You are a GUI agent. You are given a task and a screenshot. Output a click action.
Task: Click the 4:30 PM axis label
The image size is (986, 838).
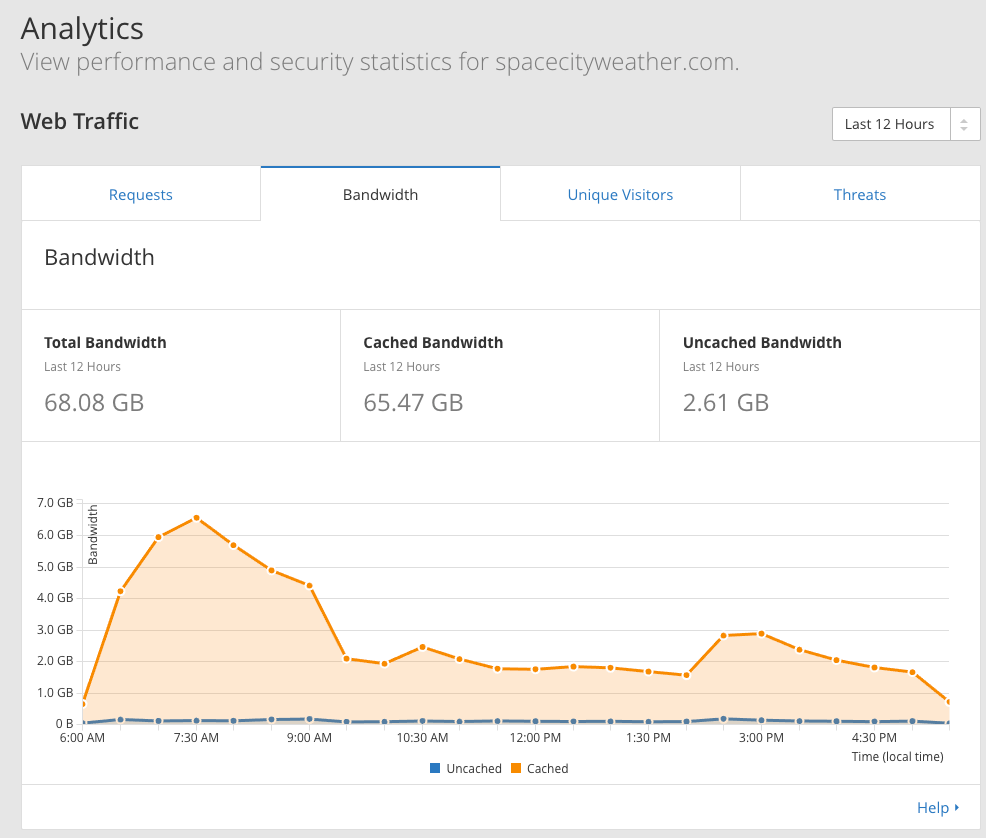pos(874,737)
